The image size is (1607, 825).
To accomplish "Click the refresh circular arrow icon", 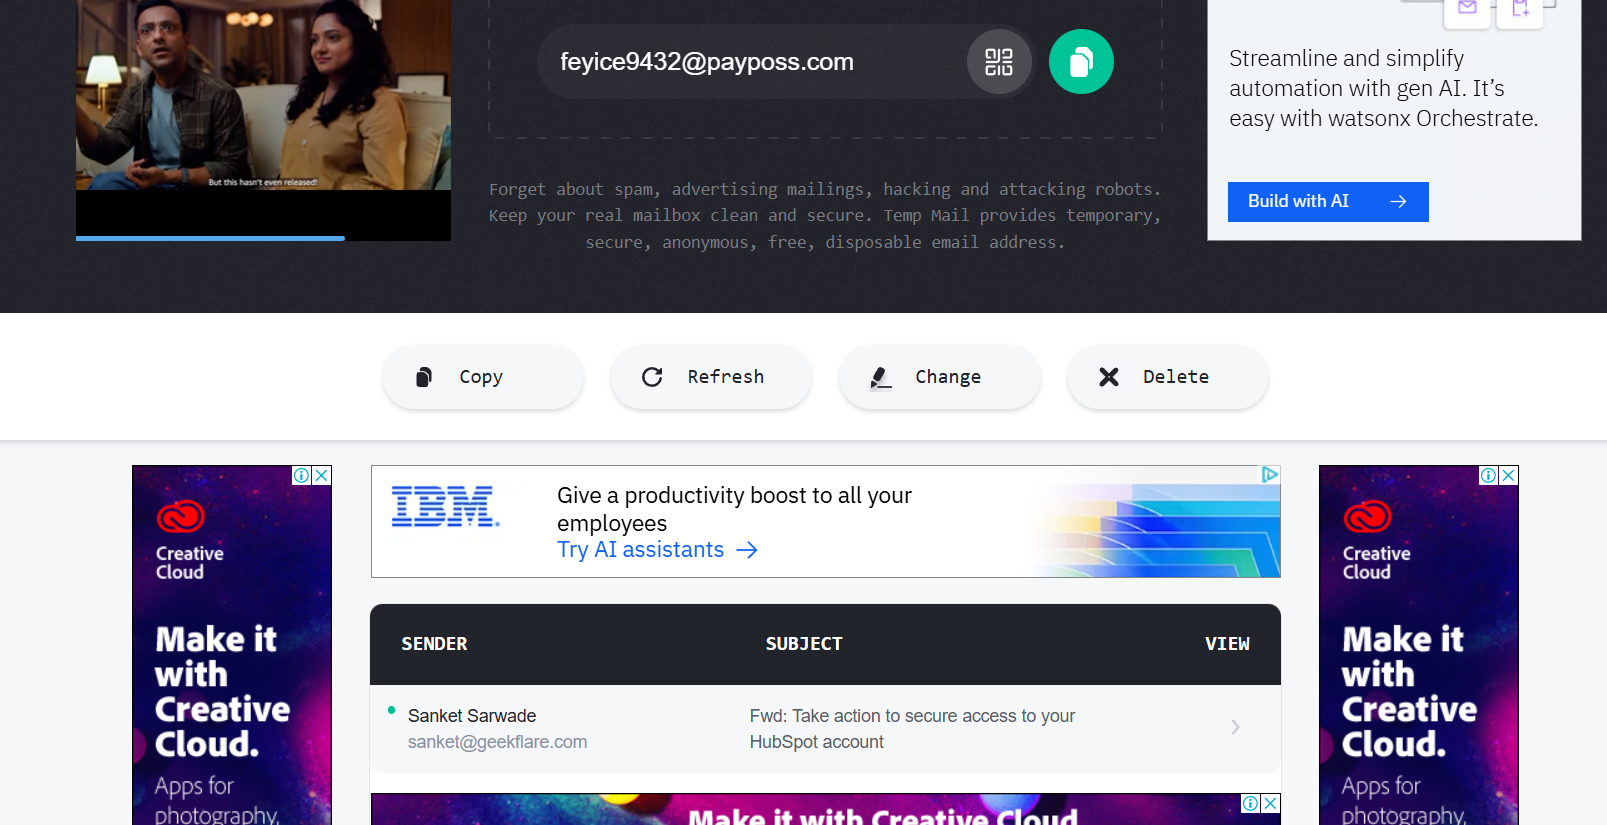I will click(x=652, y=377).
